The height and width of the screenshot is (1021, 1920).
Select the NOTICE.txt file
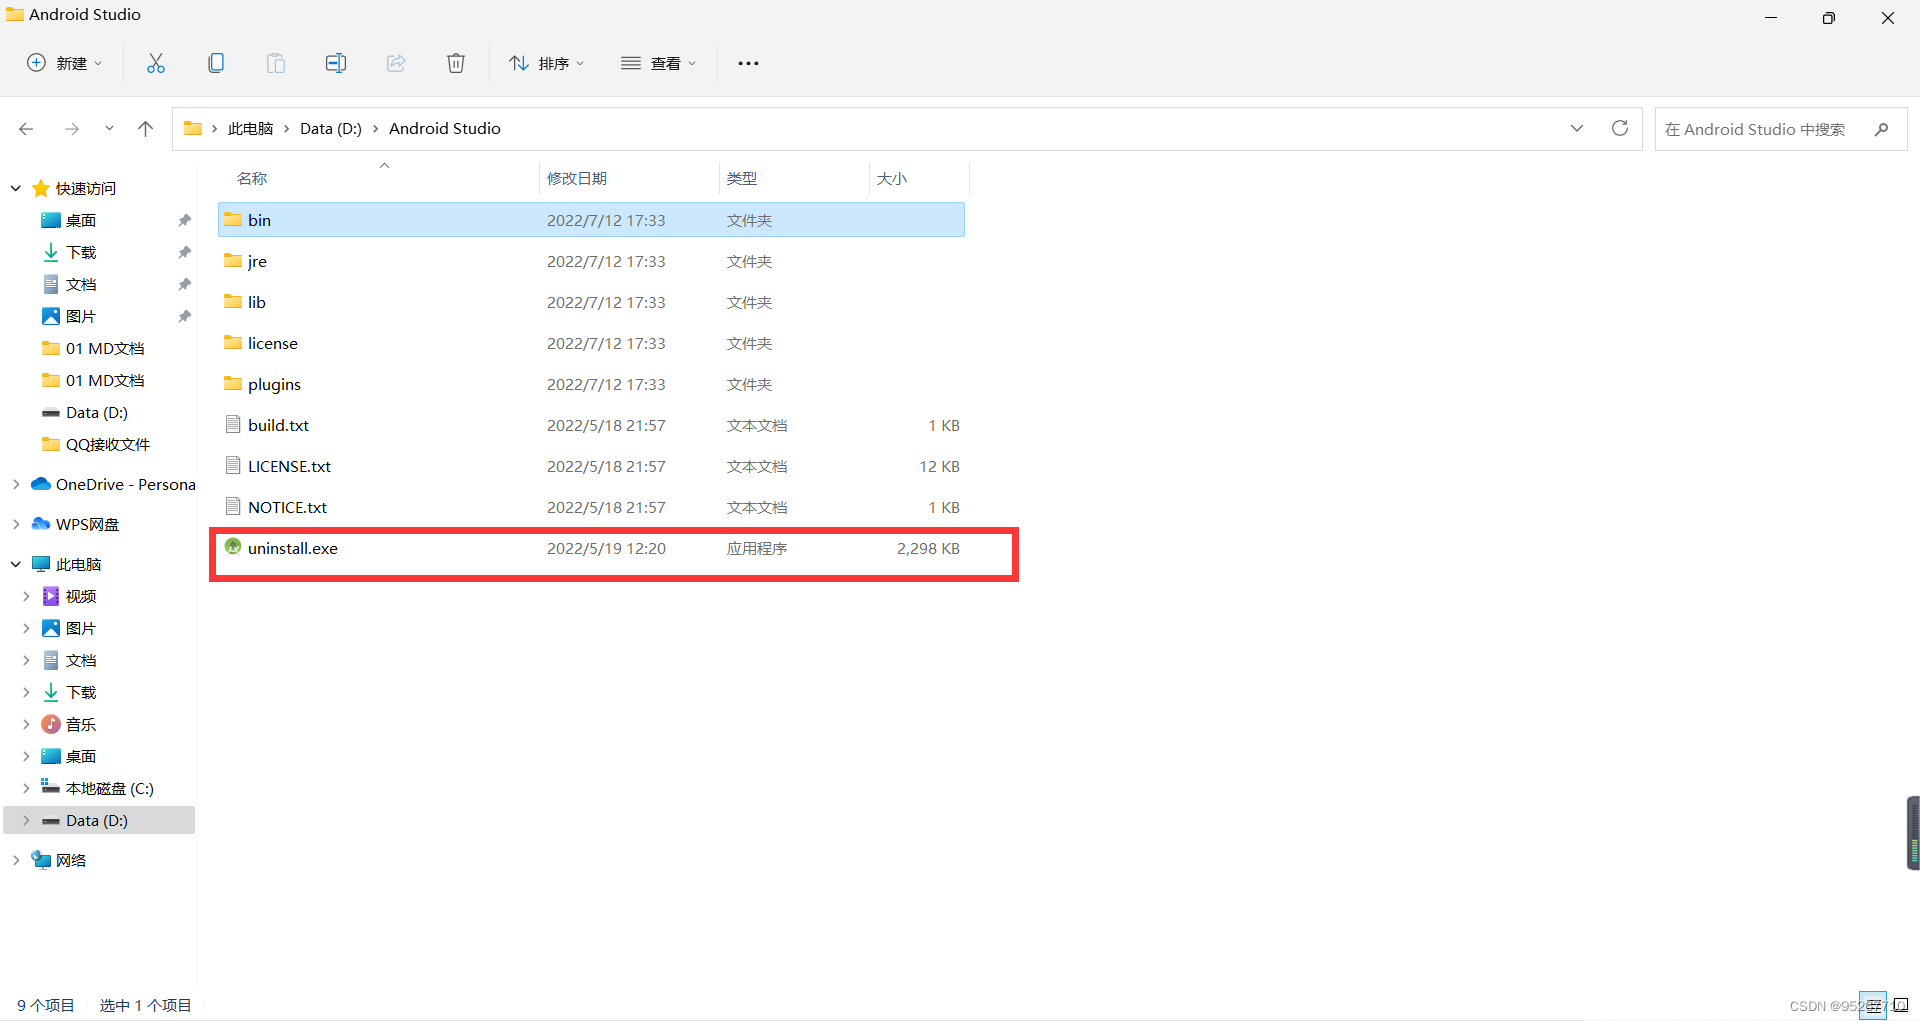point(591,507)
